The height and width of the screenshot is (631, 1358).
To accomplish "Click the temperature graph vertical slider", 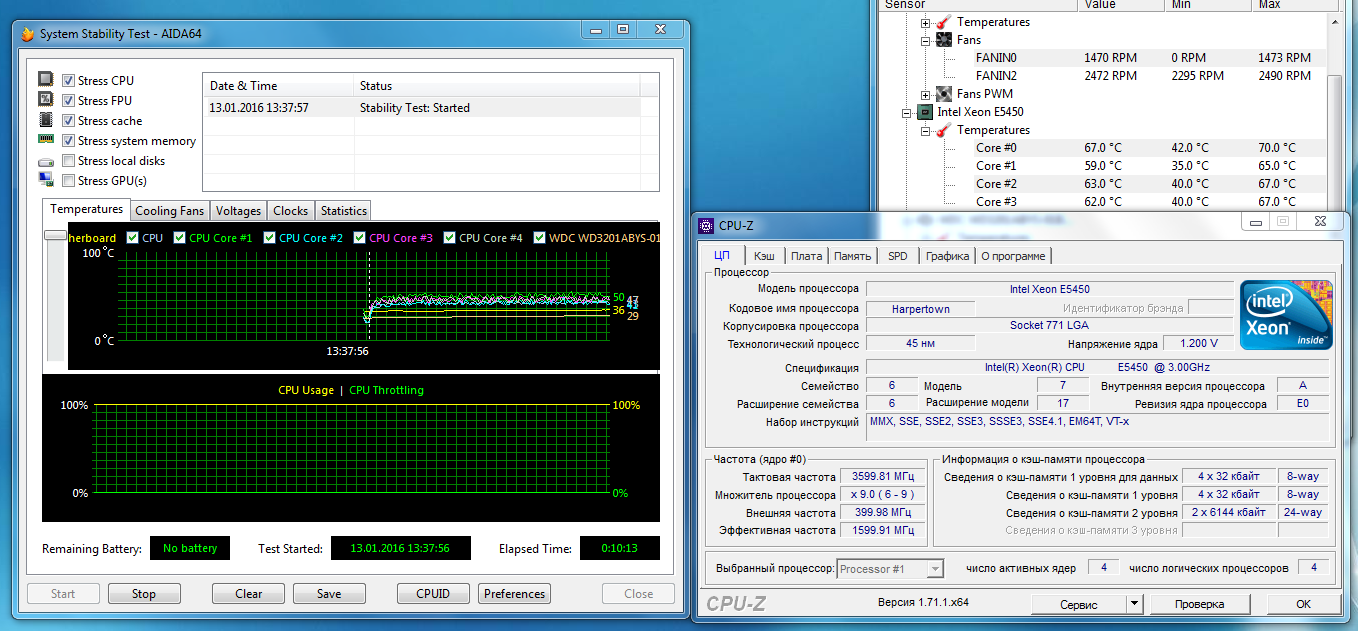I will click(55, 235).
